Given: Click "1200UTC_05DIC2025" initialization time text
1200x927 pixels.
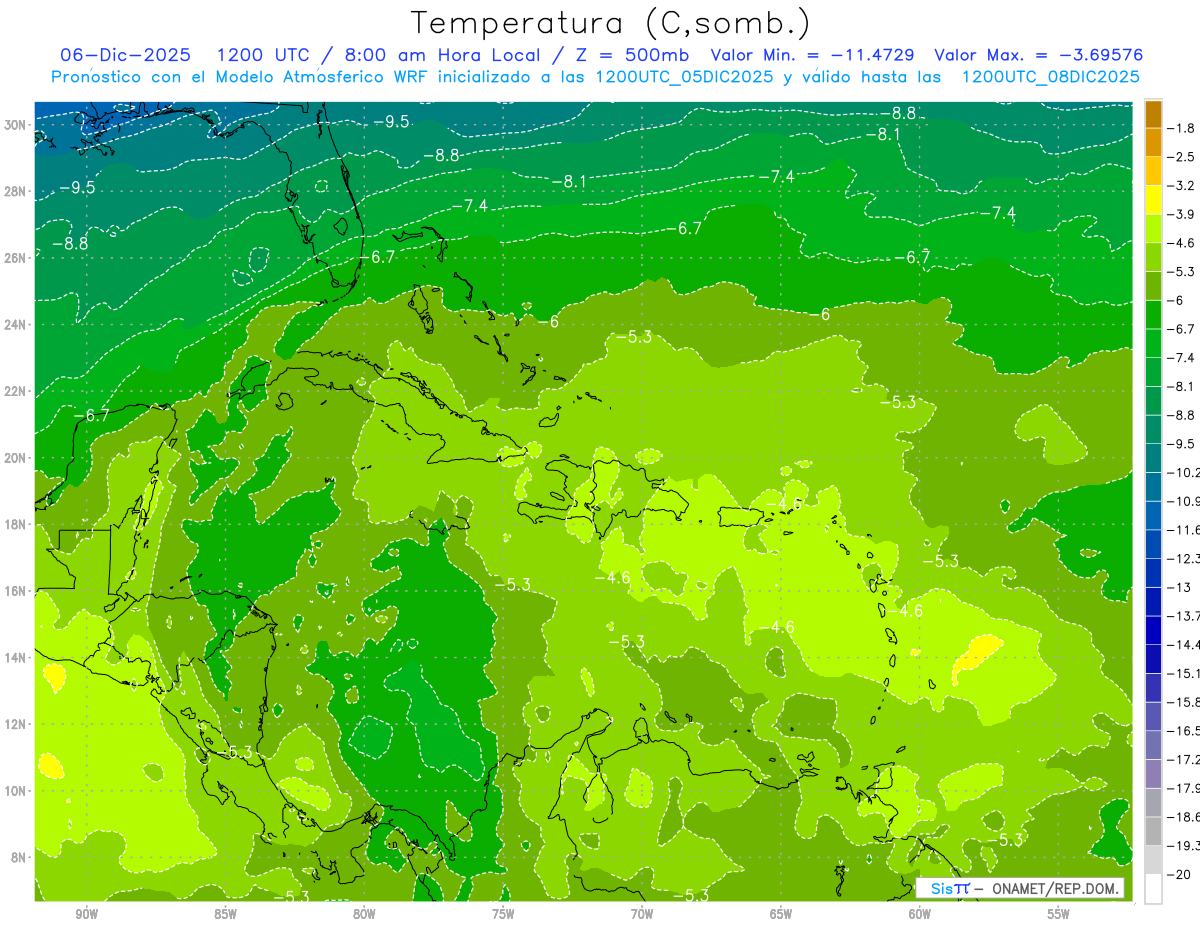Looking at the screenshot, I should pos(684,77).
